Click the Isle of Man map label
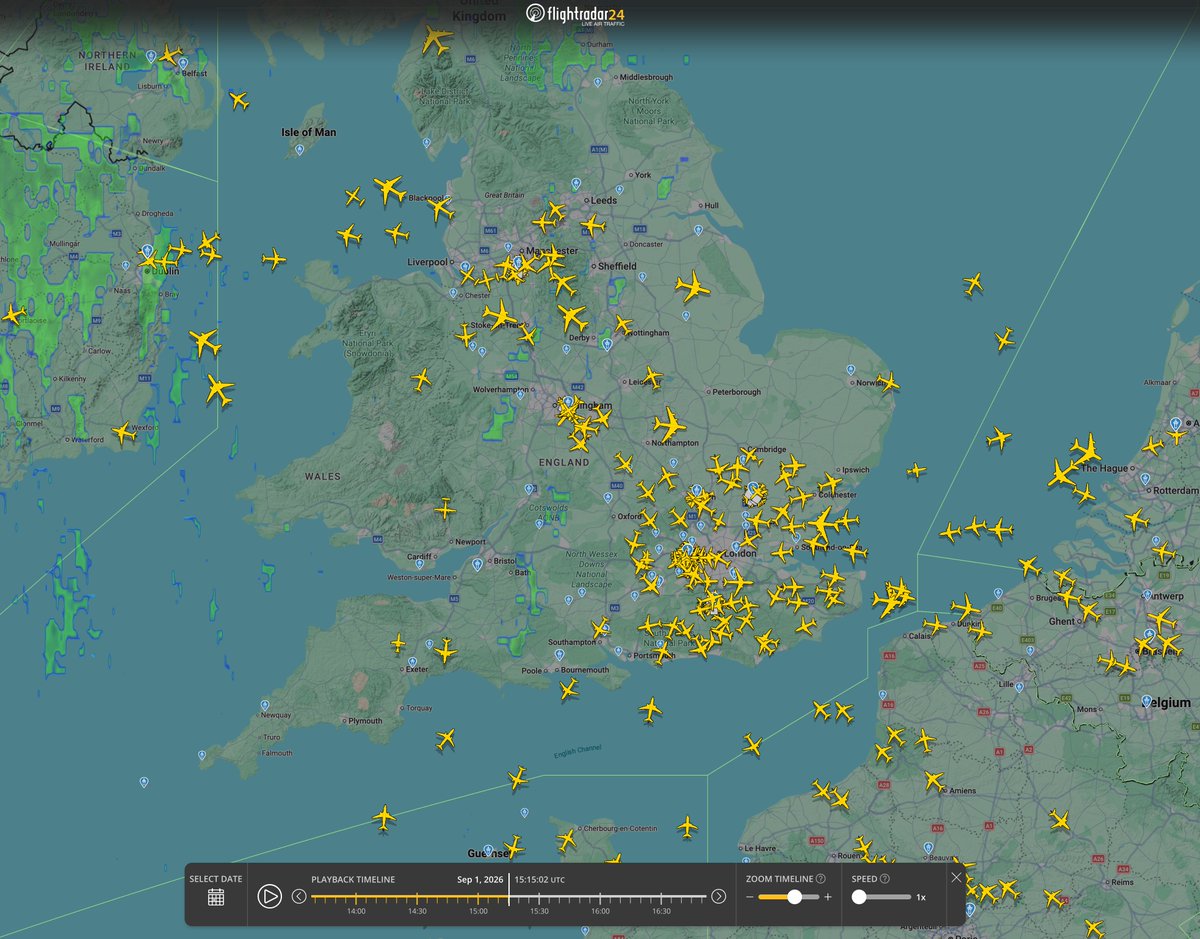Image resolution: width=1200 pixels, height=939 pixels. [x=309, y=132]
